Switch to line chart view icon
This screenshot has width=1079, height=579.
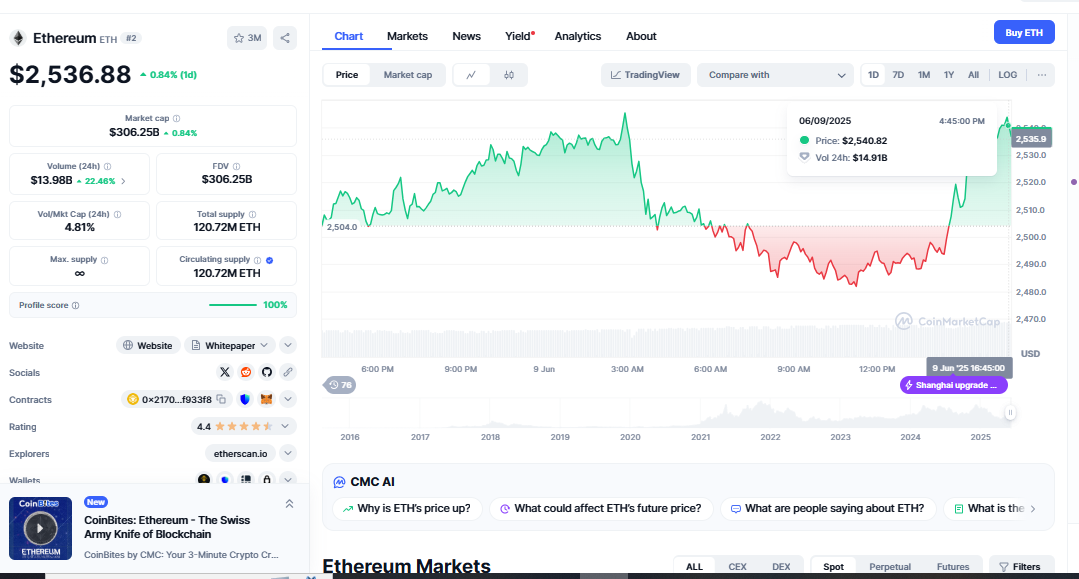471,75
